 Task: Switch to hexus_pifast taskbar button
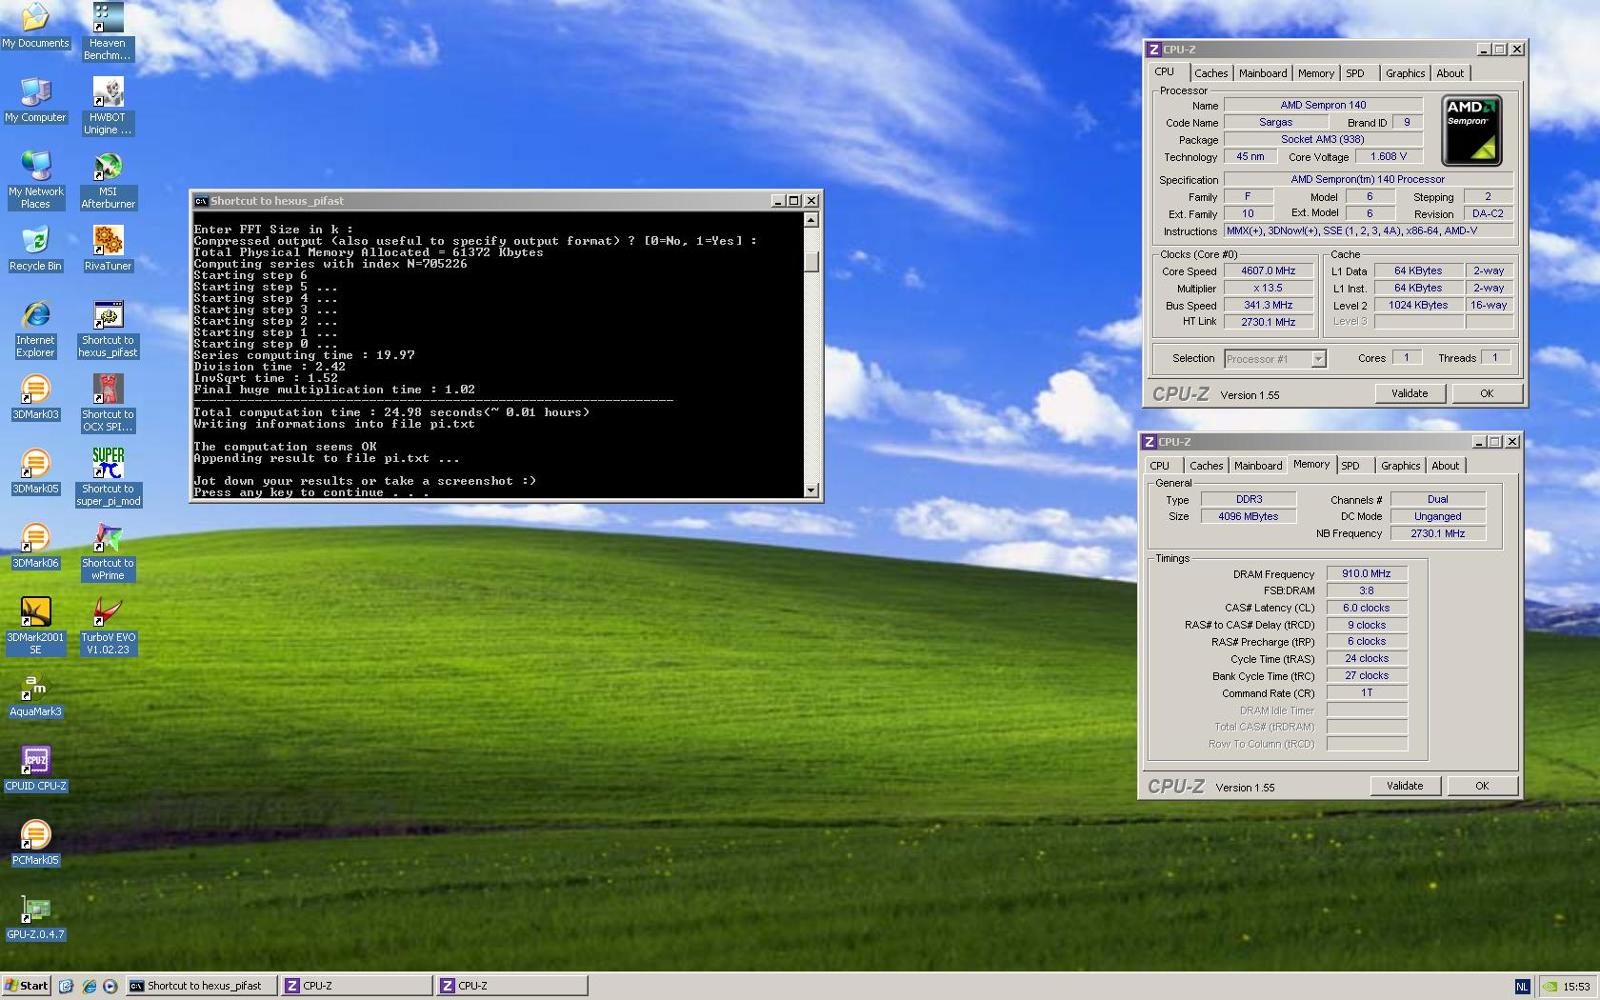200,986
